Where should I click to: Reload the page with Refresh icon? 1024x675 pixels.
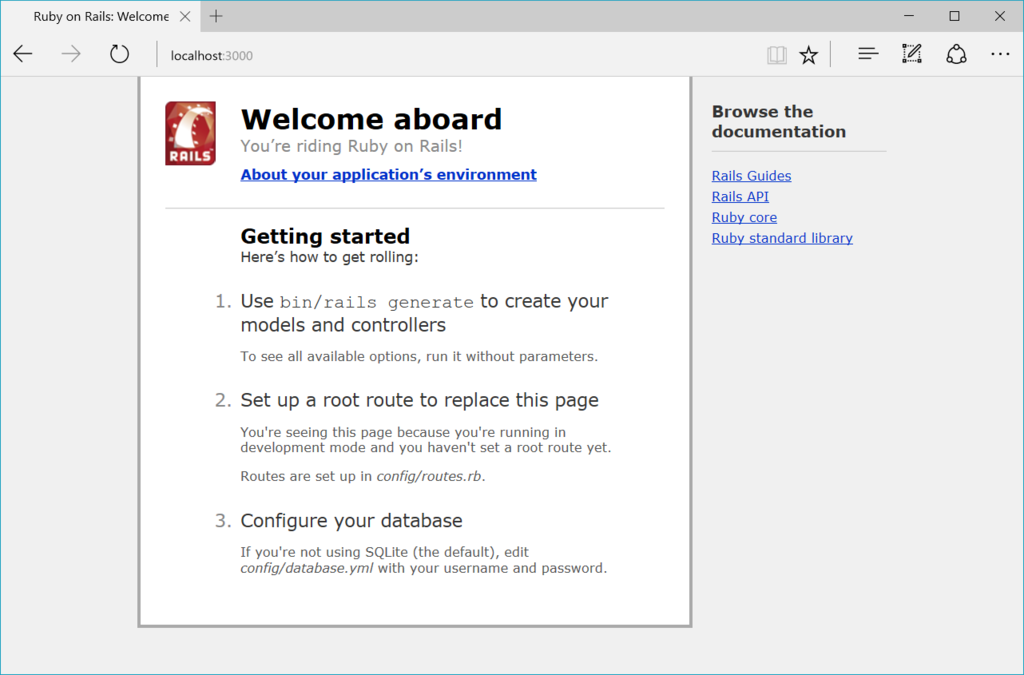click(119, 54)
